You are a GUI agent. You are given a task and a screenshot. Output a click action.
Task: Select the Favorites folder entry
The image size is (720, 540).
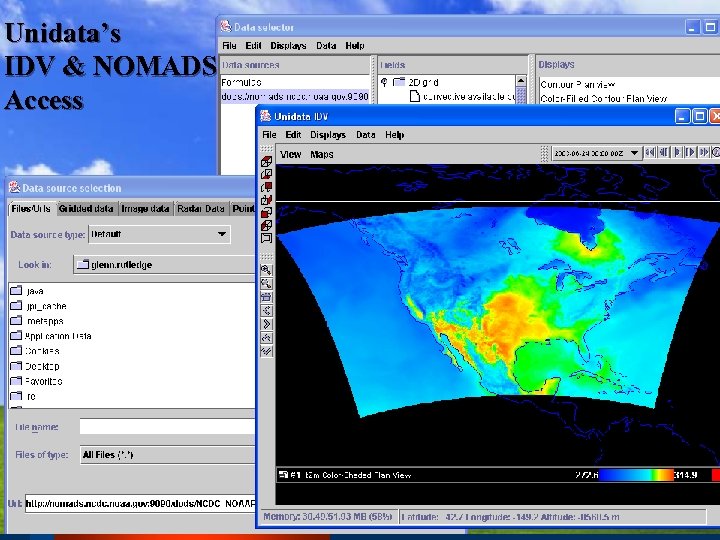(44, 381)
